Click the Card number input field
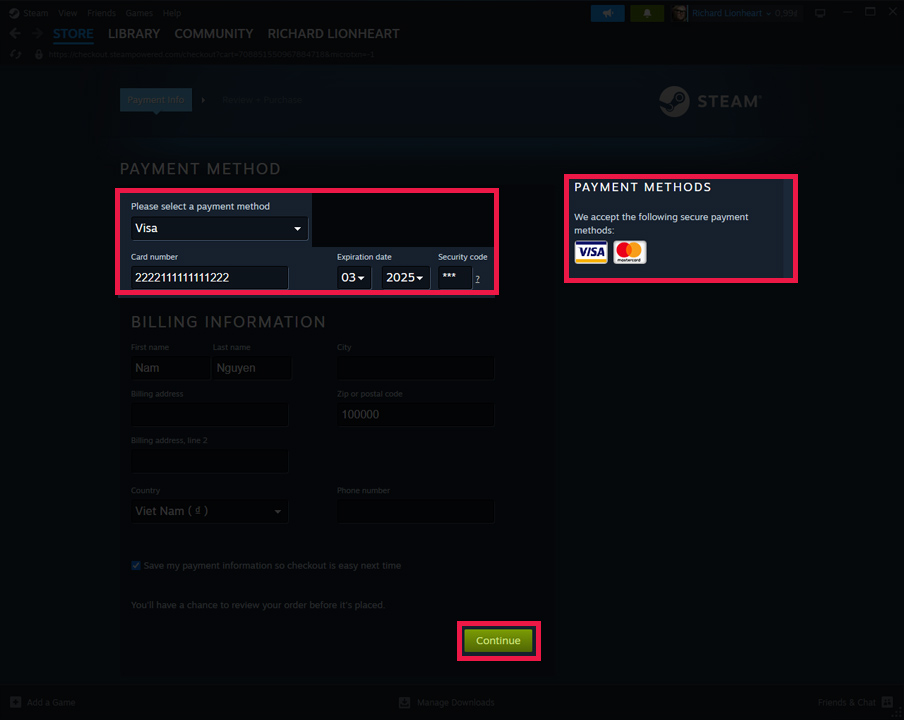 (205, 277)
